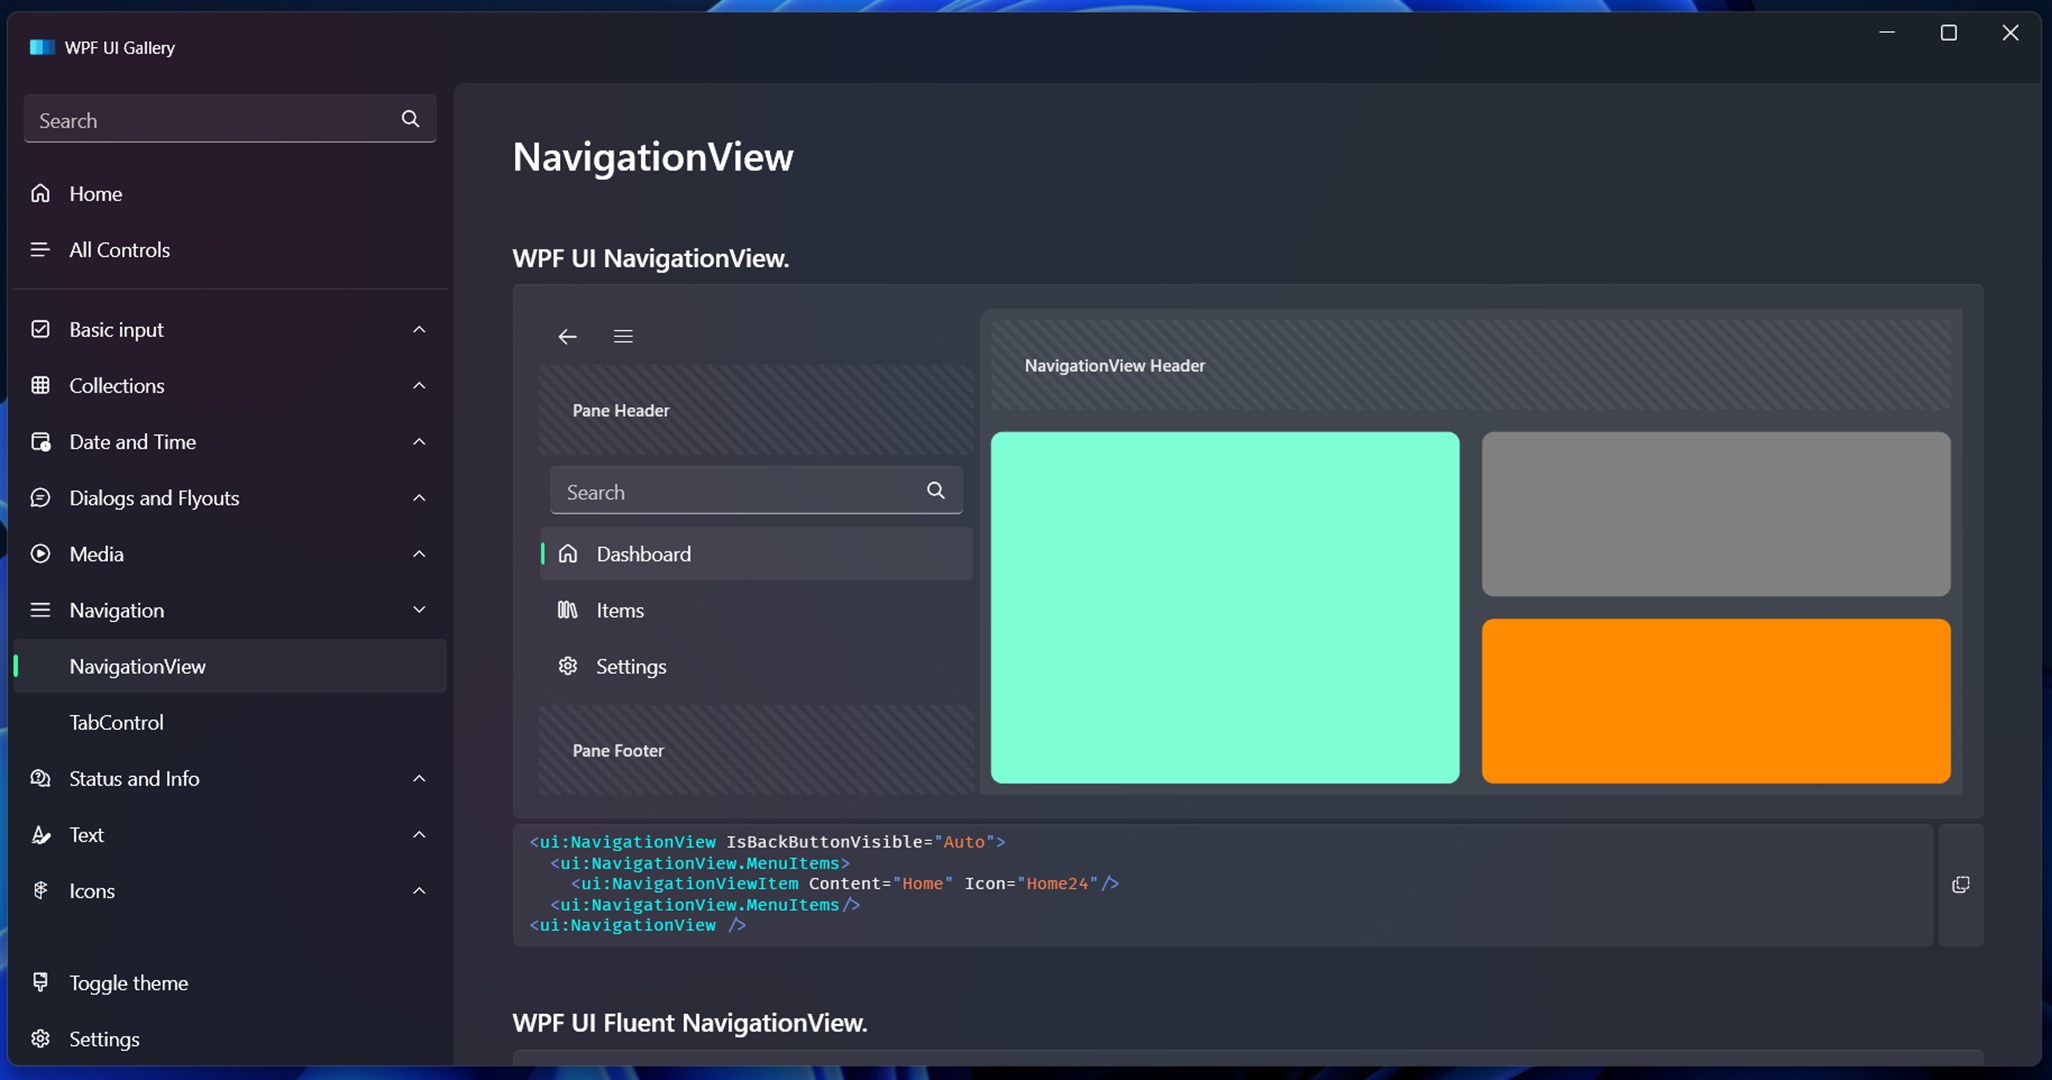This screenshot has height=1080, width=2052.
Task: Open the Items entry with the library icon
Action: (619, 610)
